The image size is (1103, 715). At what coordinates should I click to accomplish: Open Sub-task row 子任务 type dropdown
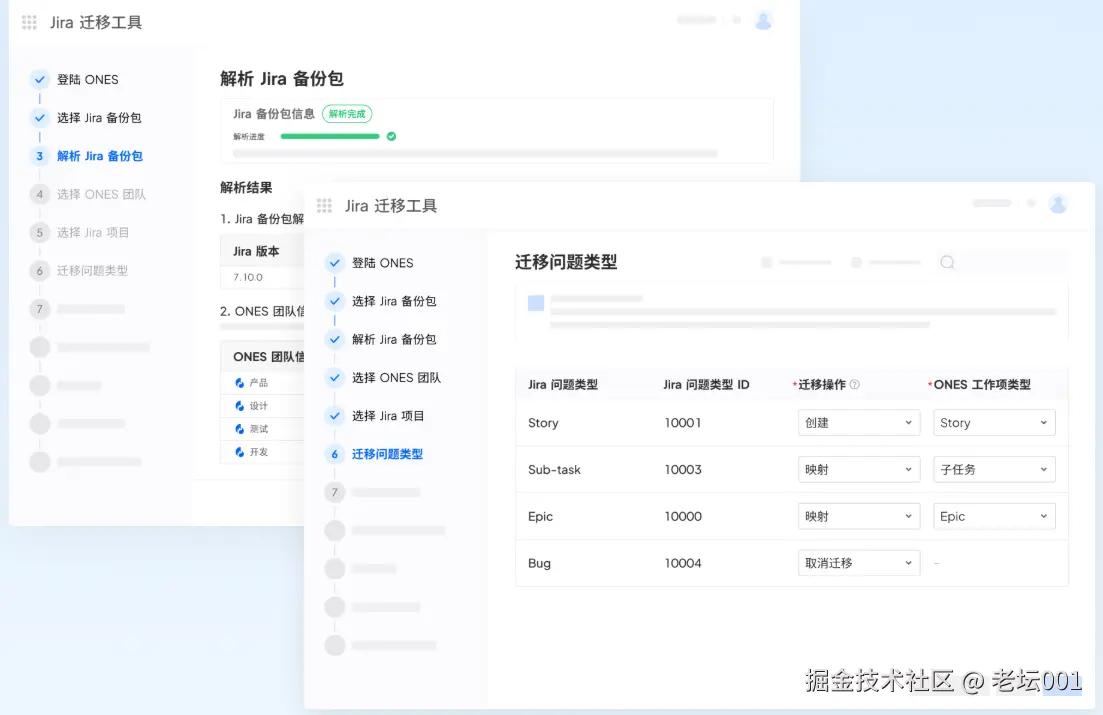pos(994,469)
